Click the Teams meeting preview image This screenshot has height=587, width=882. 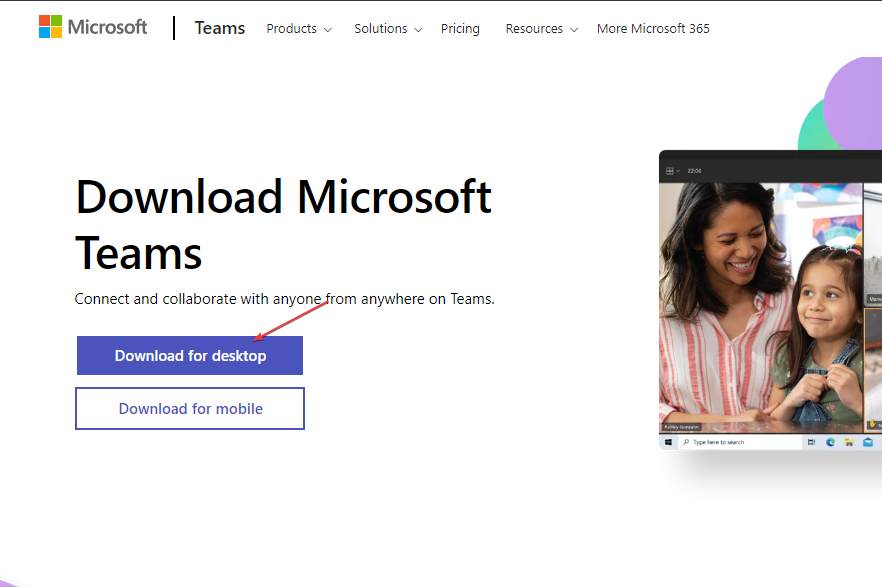click(x=770, y=300)
